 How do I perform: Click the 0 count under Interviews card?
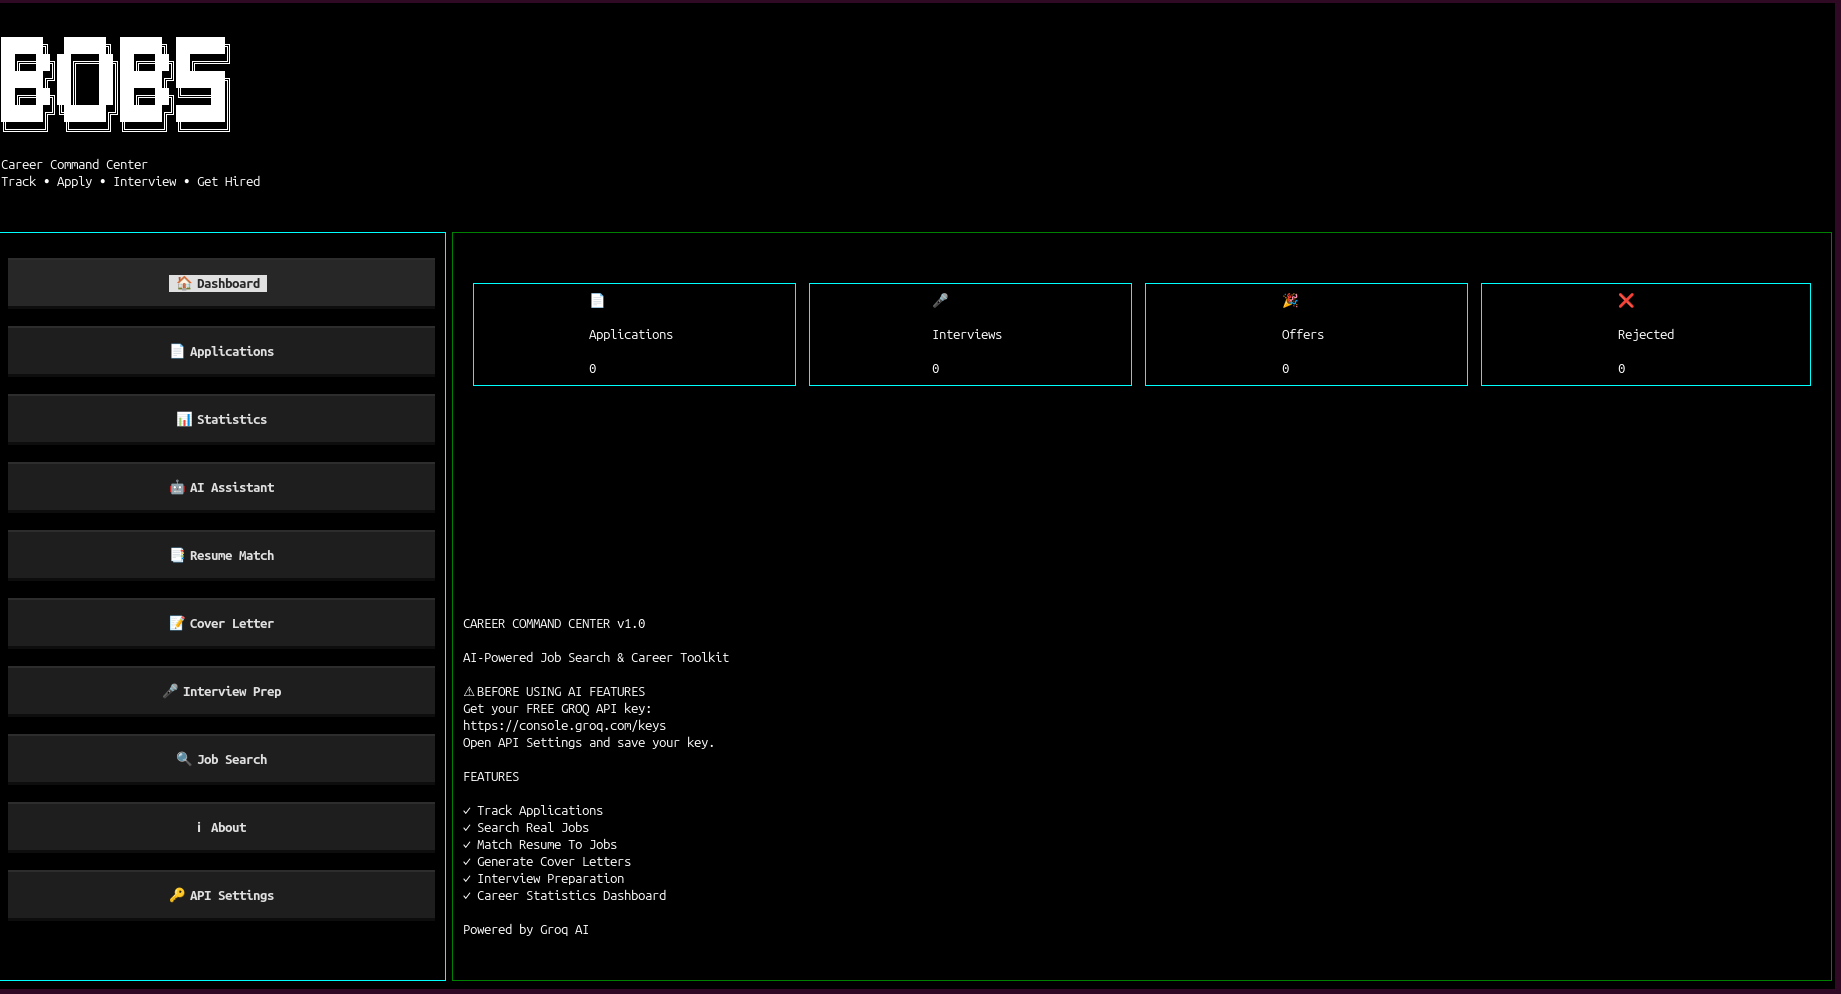[936, 369]
